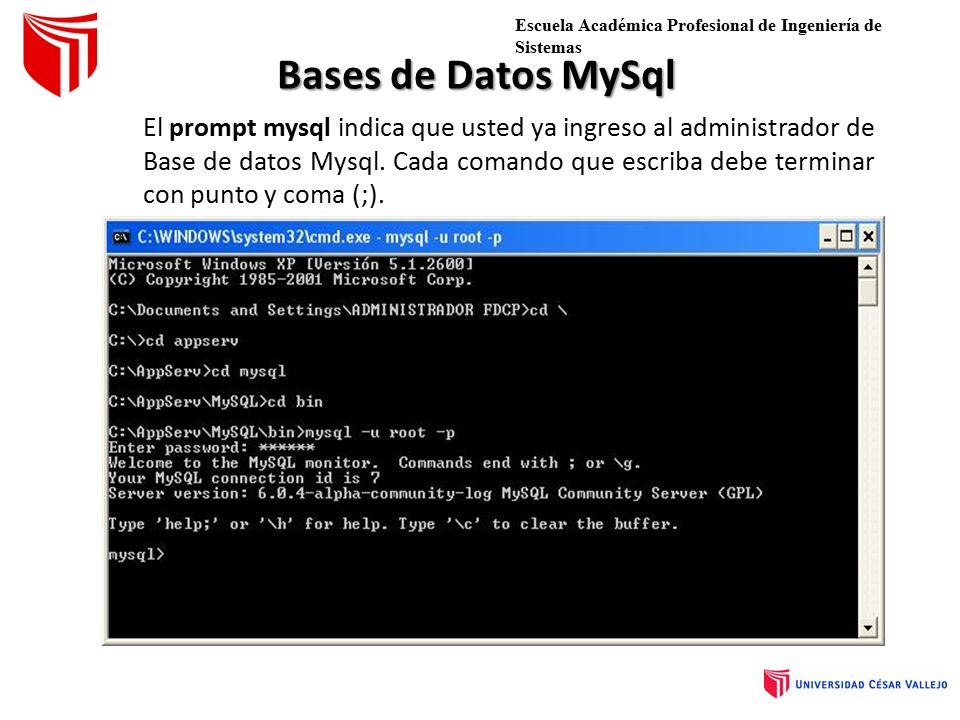Click the scrollbar down arrow in cmd window

tap(868, 628)
